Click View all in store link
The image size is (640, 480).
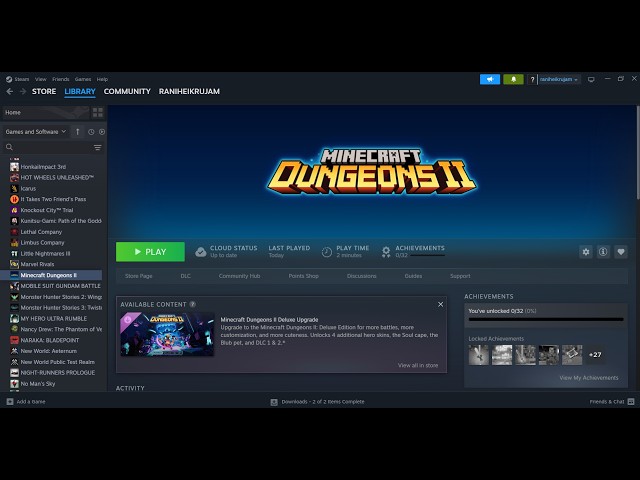pos(418,365)
